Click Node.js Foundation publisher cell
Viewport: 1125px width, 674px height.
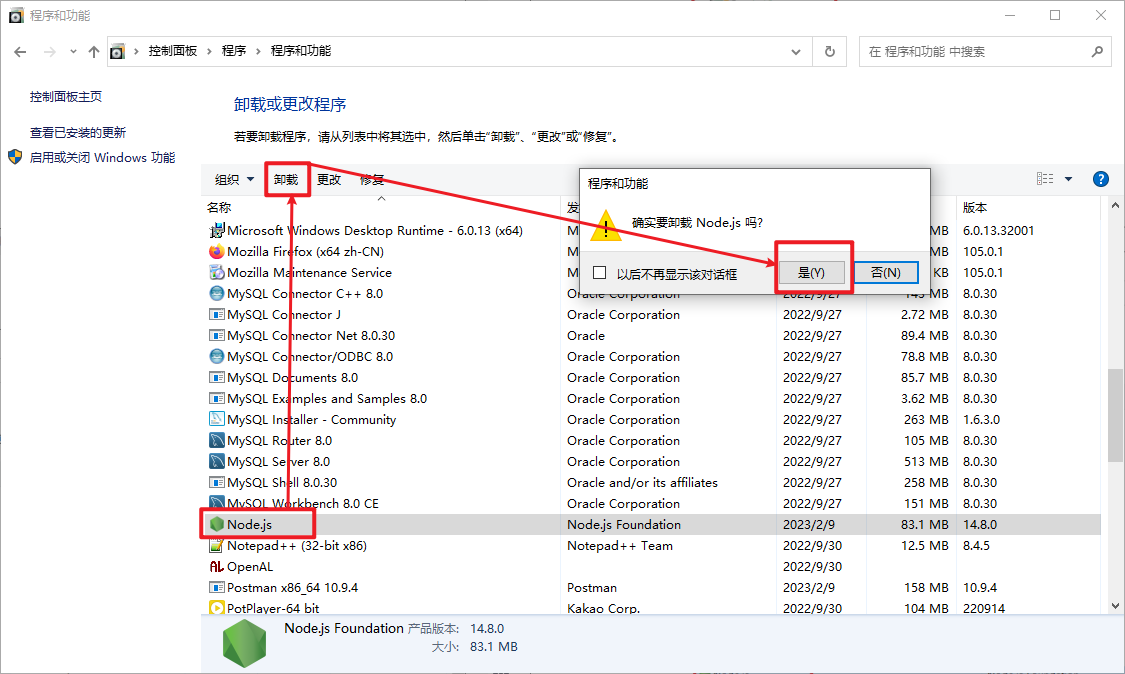623,524
